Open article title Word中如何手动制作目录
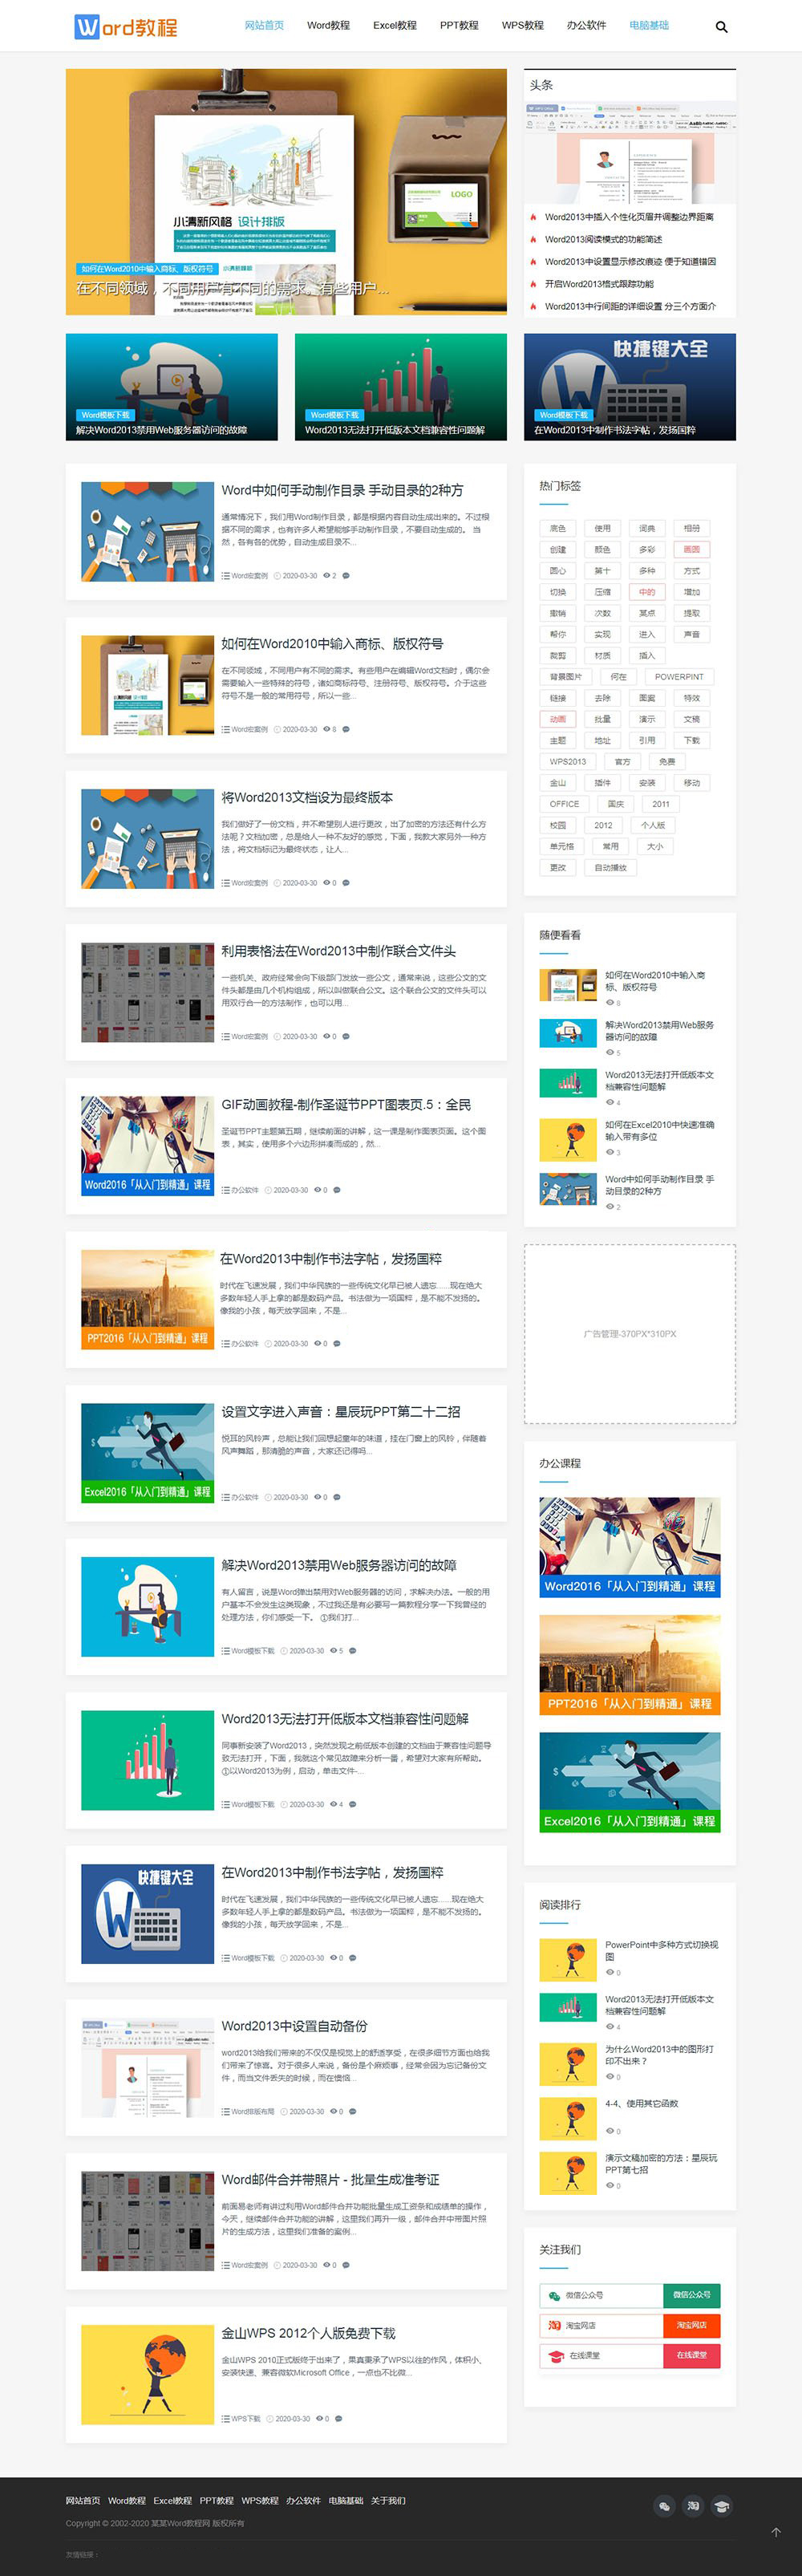 342,490
